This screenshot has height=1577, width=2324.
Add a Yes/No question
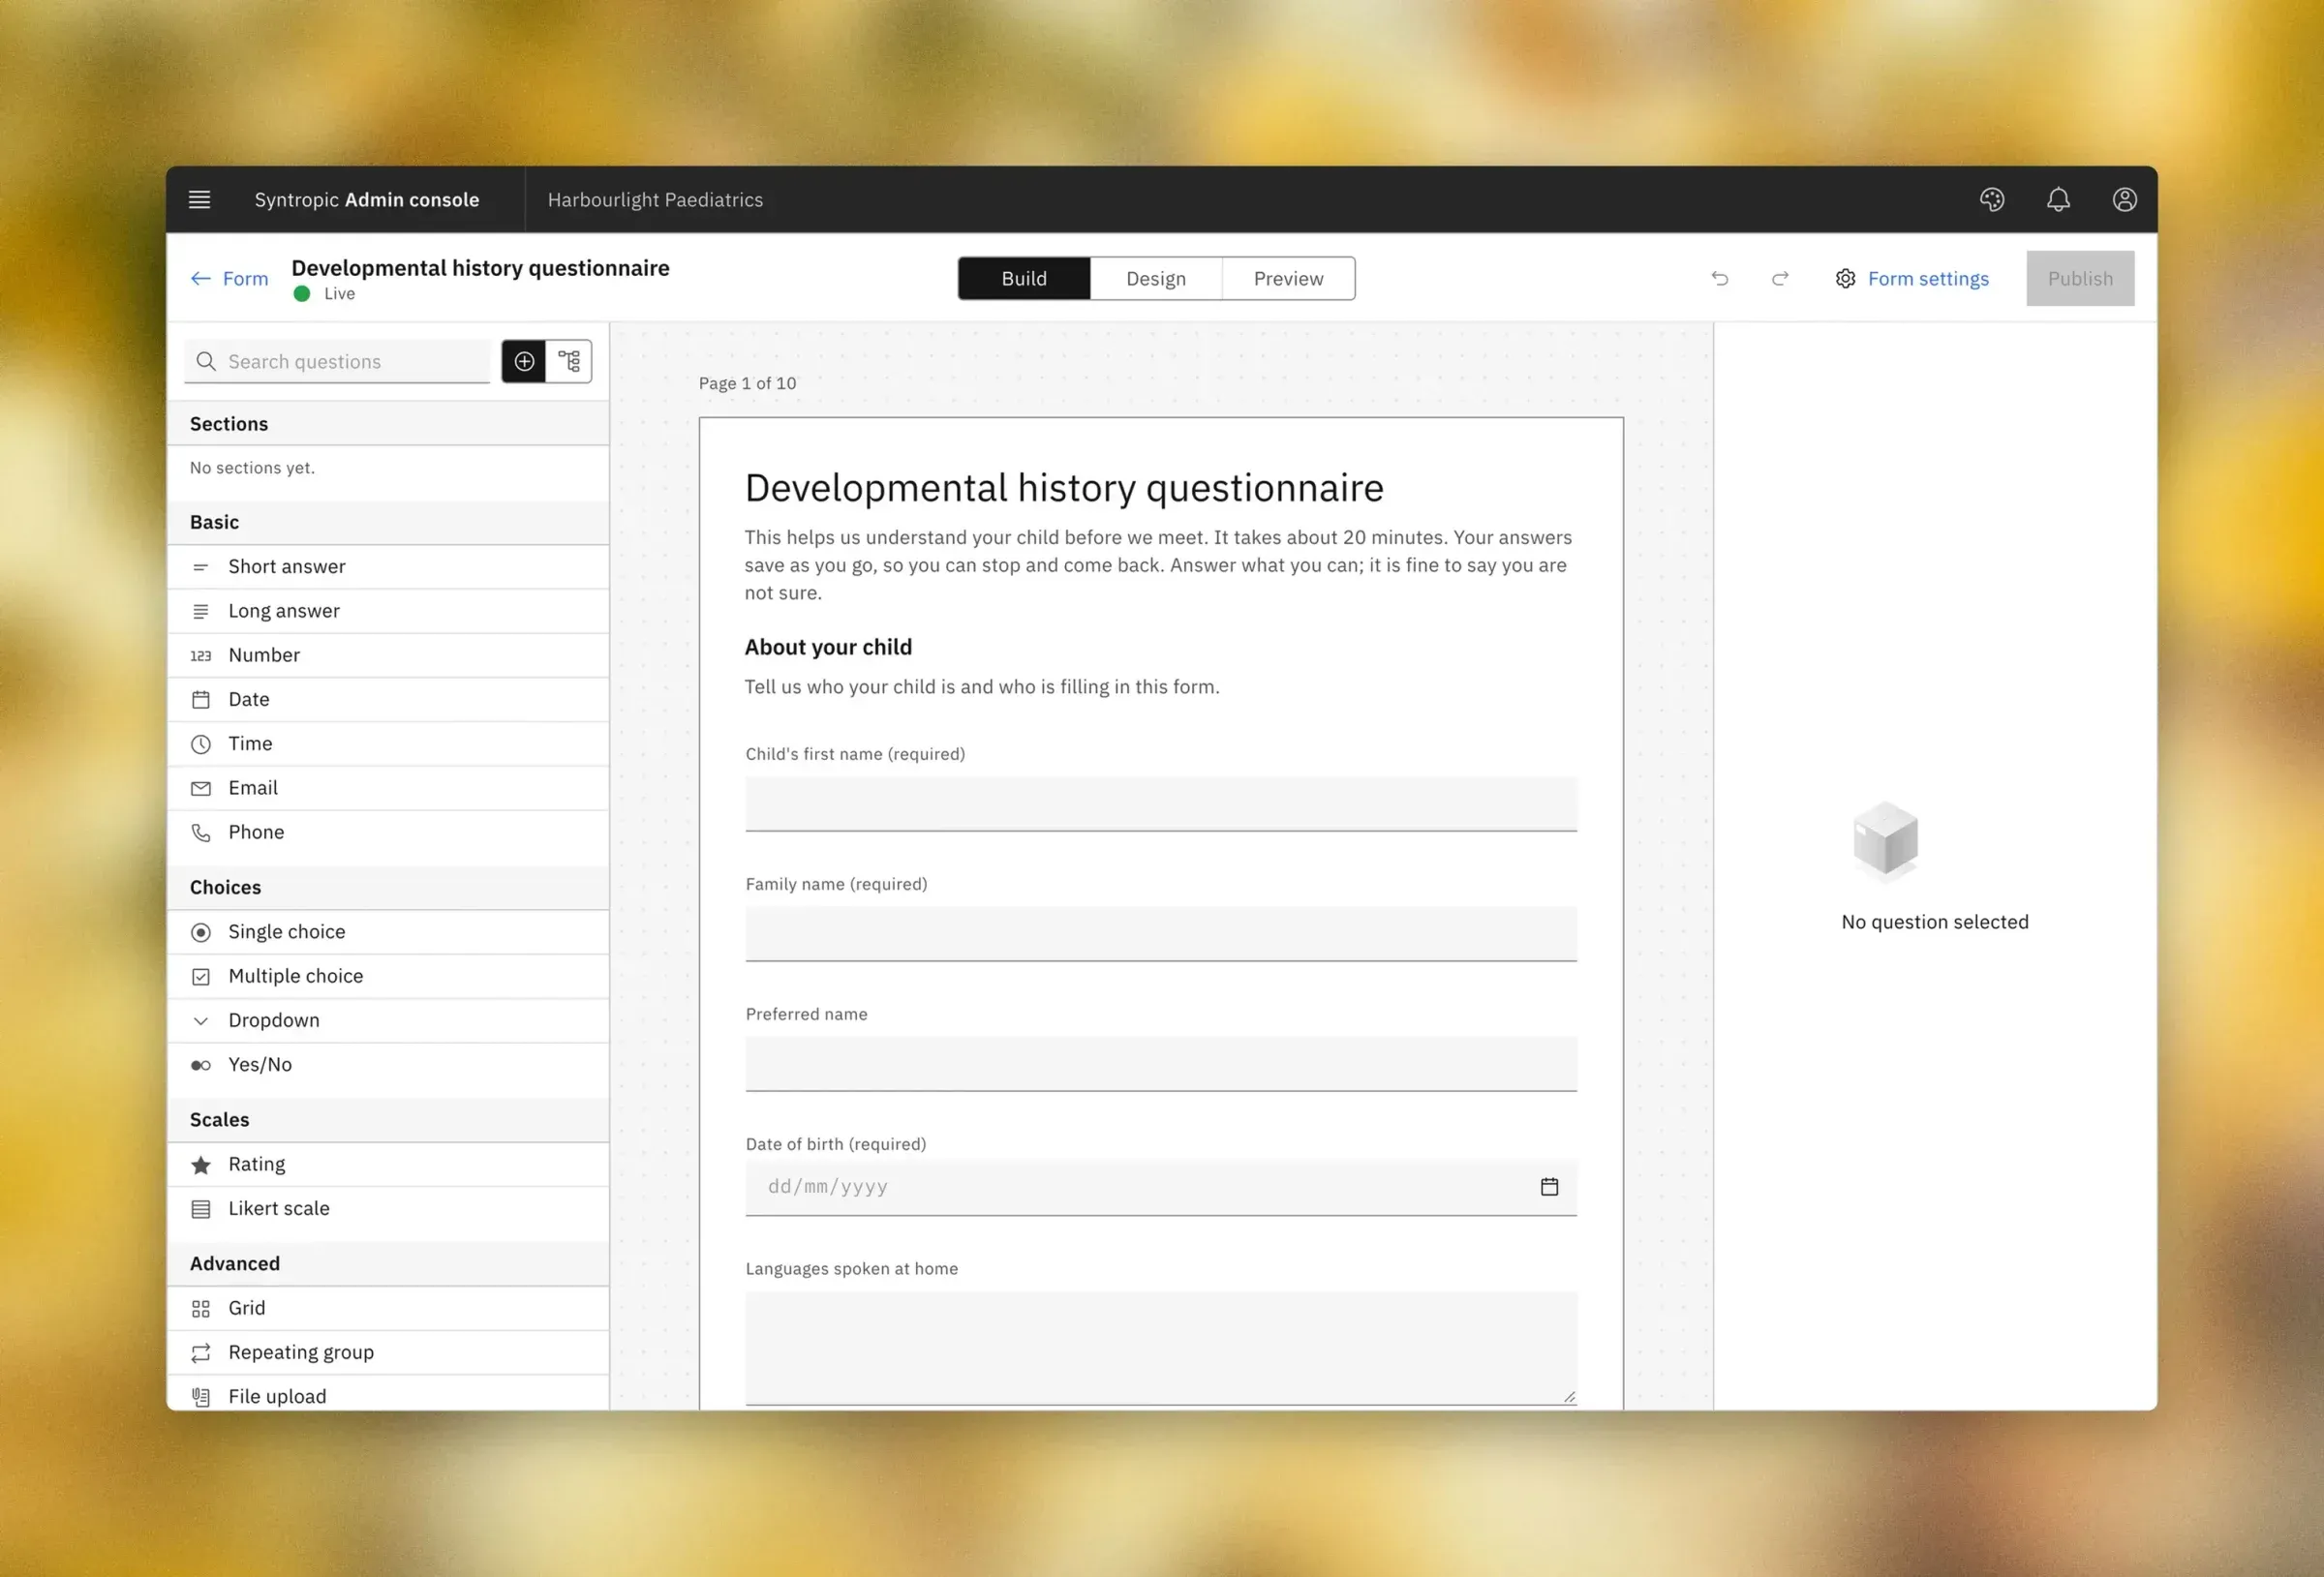point(388,1064)
